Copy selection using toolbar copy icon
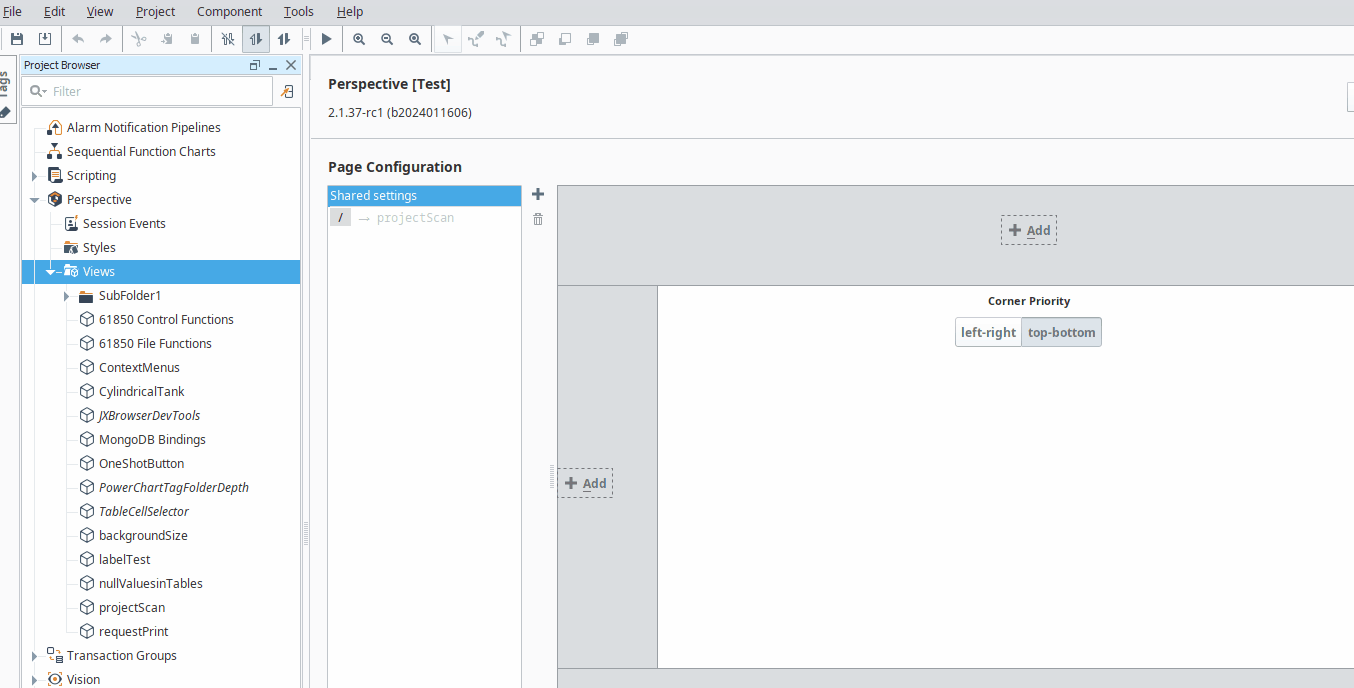1354x688 pixels. click(x=167, y=39)
